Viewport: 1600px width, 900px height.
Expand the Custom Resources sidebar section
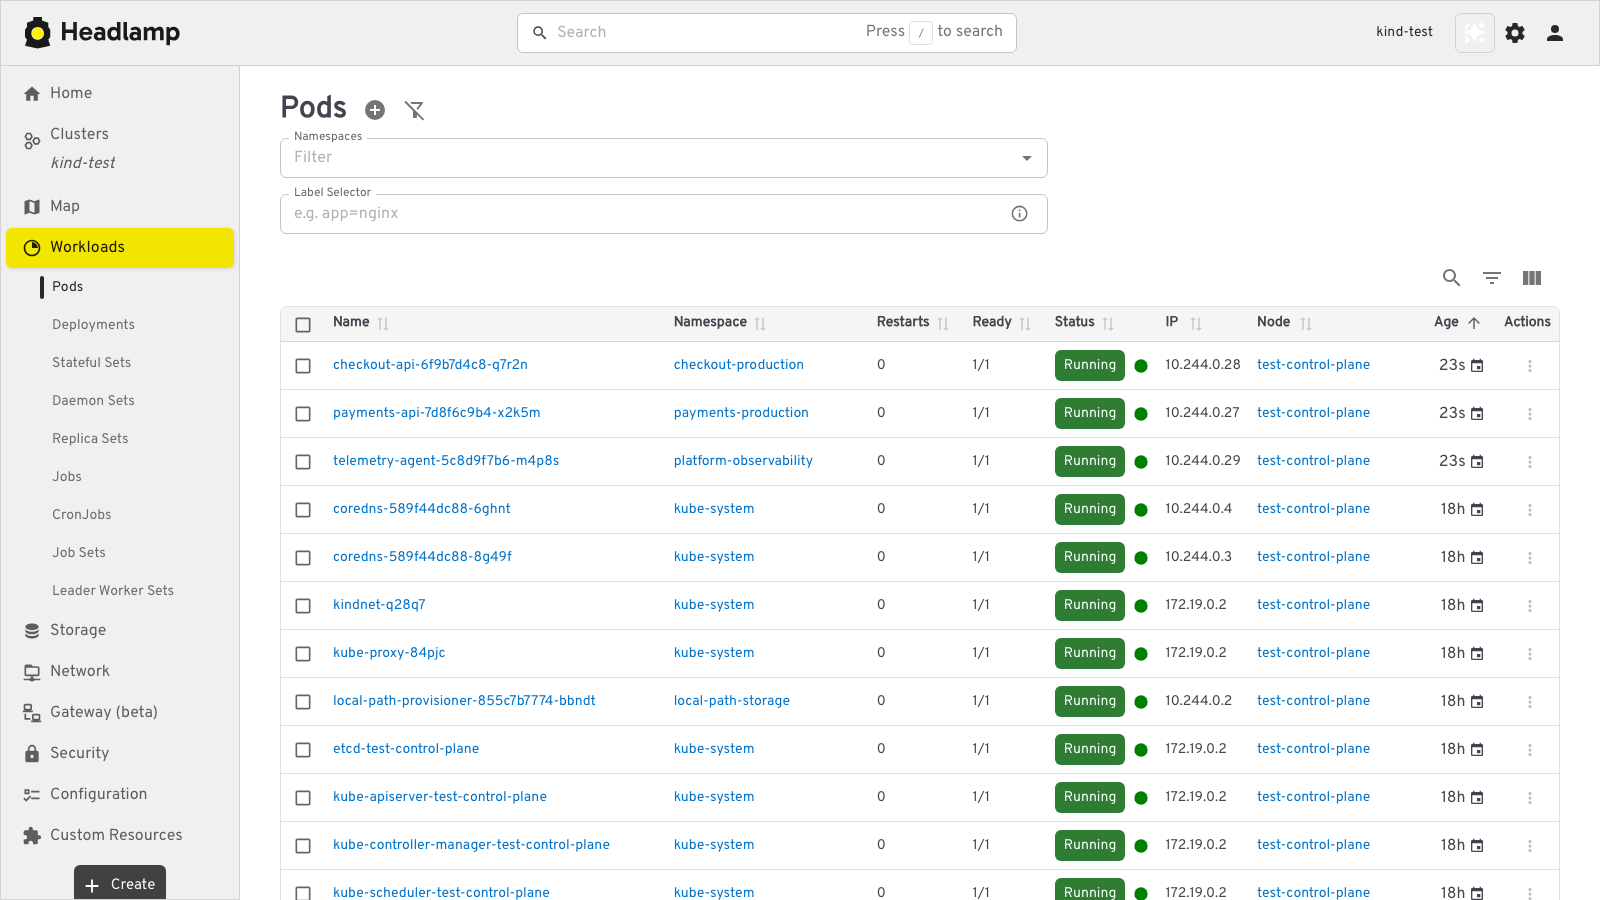click(120, 835)
